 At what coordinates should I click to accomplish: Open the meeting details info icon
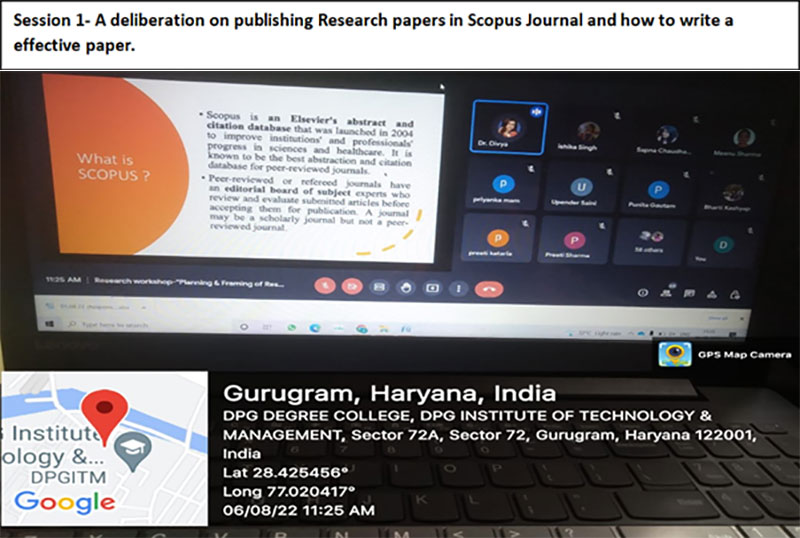pos(643,293)
